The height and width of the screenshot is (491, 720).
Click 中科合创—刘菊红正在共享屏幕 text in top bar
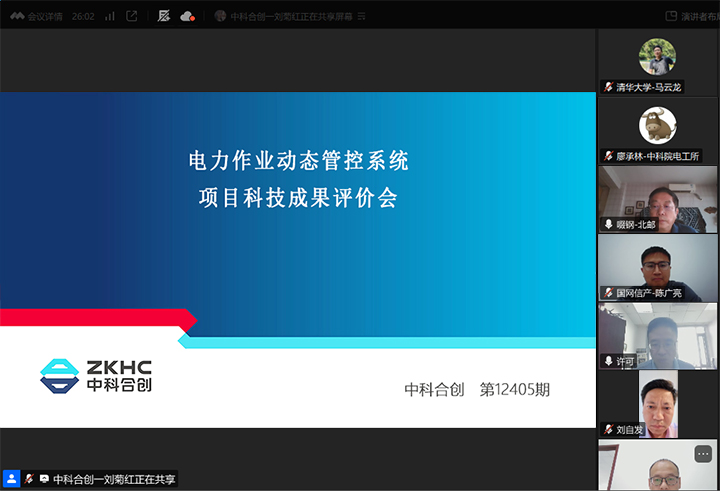[x=292, y=17]
